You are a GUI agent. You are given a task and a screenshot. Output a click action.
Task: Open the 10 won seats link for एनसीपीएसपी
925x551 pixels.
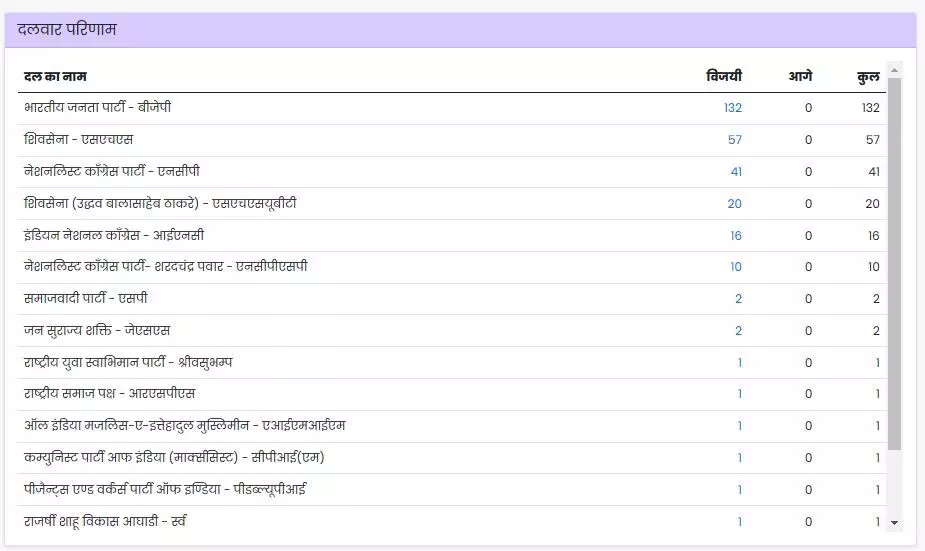(x=736, y=267)
